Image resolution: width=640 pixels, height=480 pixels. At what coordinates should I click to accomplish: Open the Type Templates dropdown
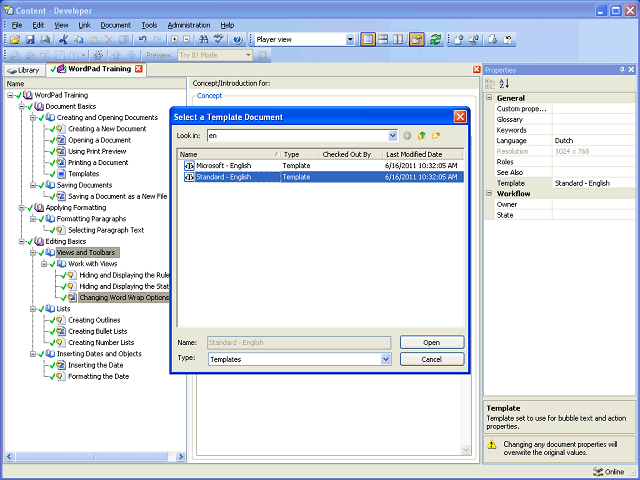pyautogui.click(x=386, y=359)
